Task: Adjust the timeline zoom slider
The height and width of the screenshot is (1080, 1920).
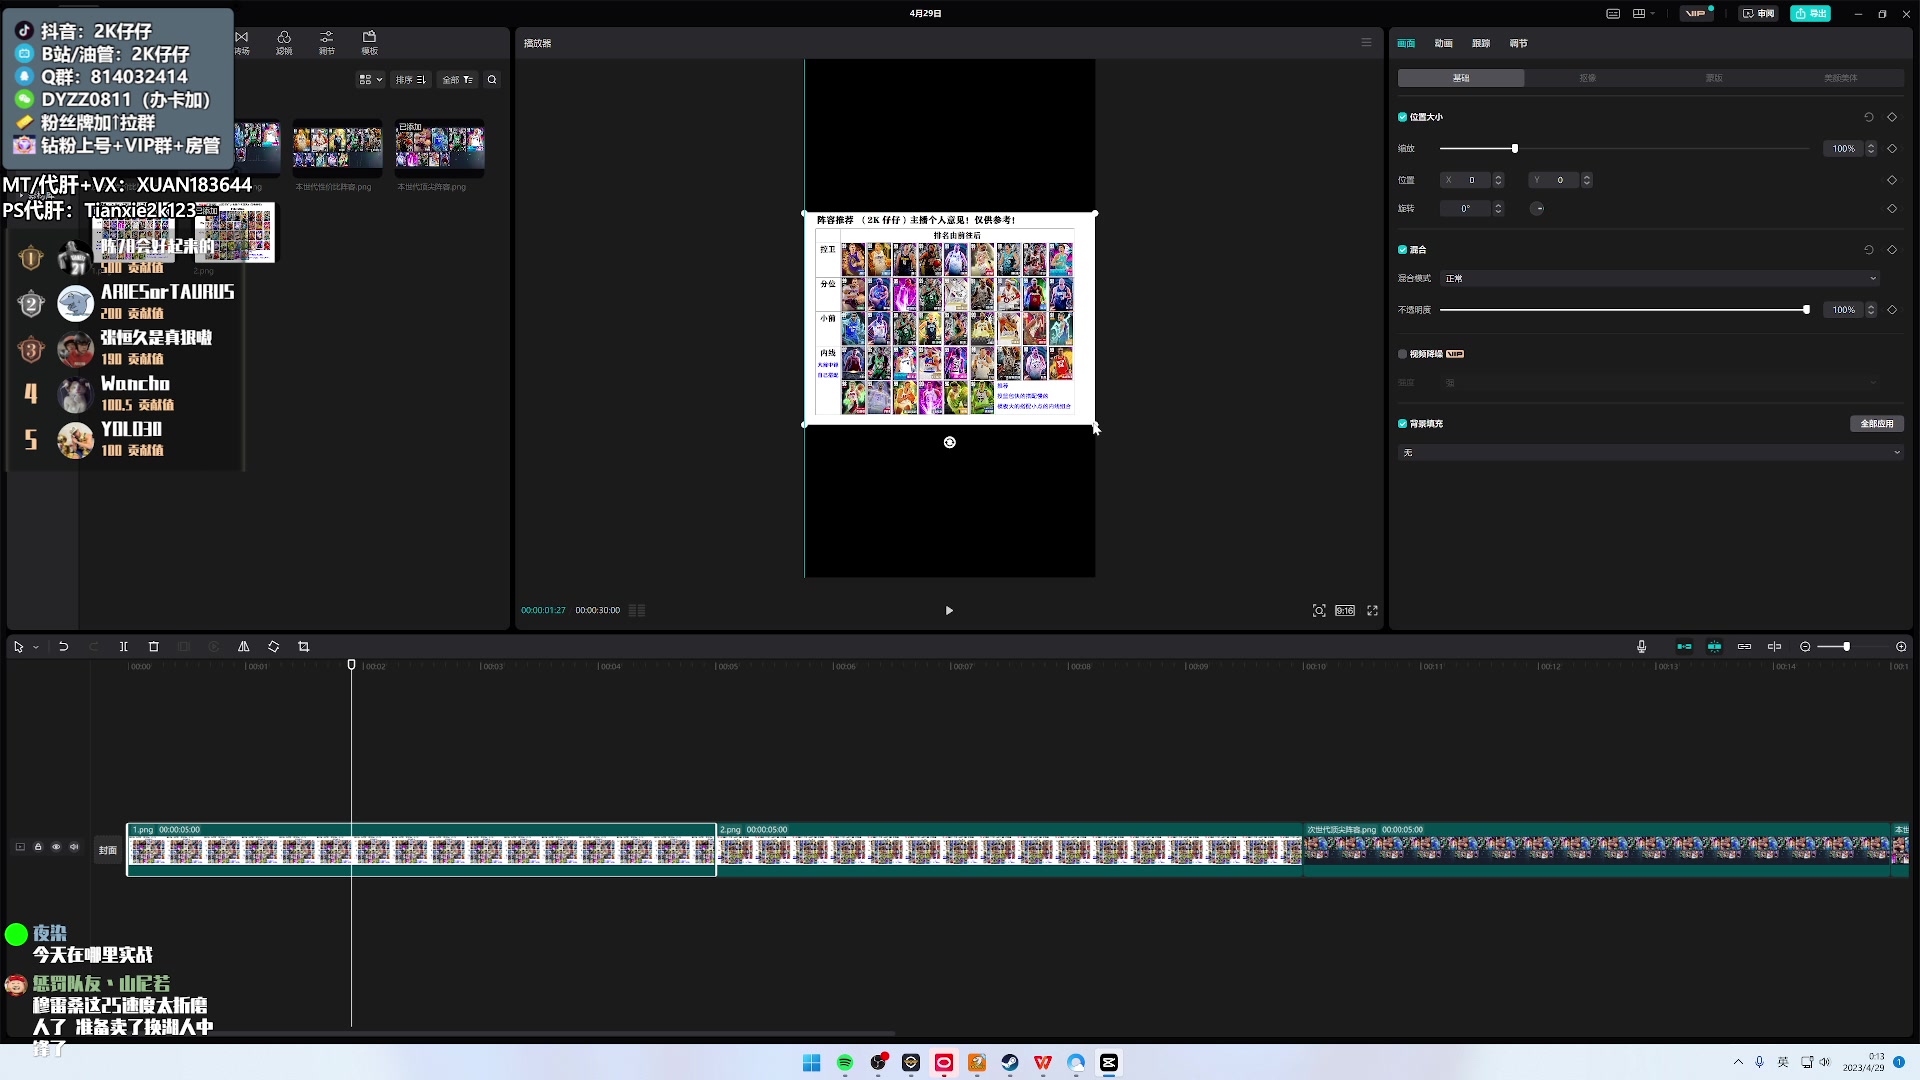Action: (x=1846, y=647)
